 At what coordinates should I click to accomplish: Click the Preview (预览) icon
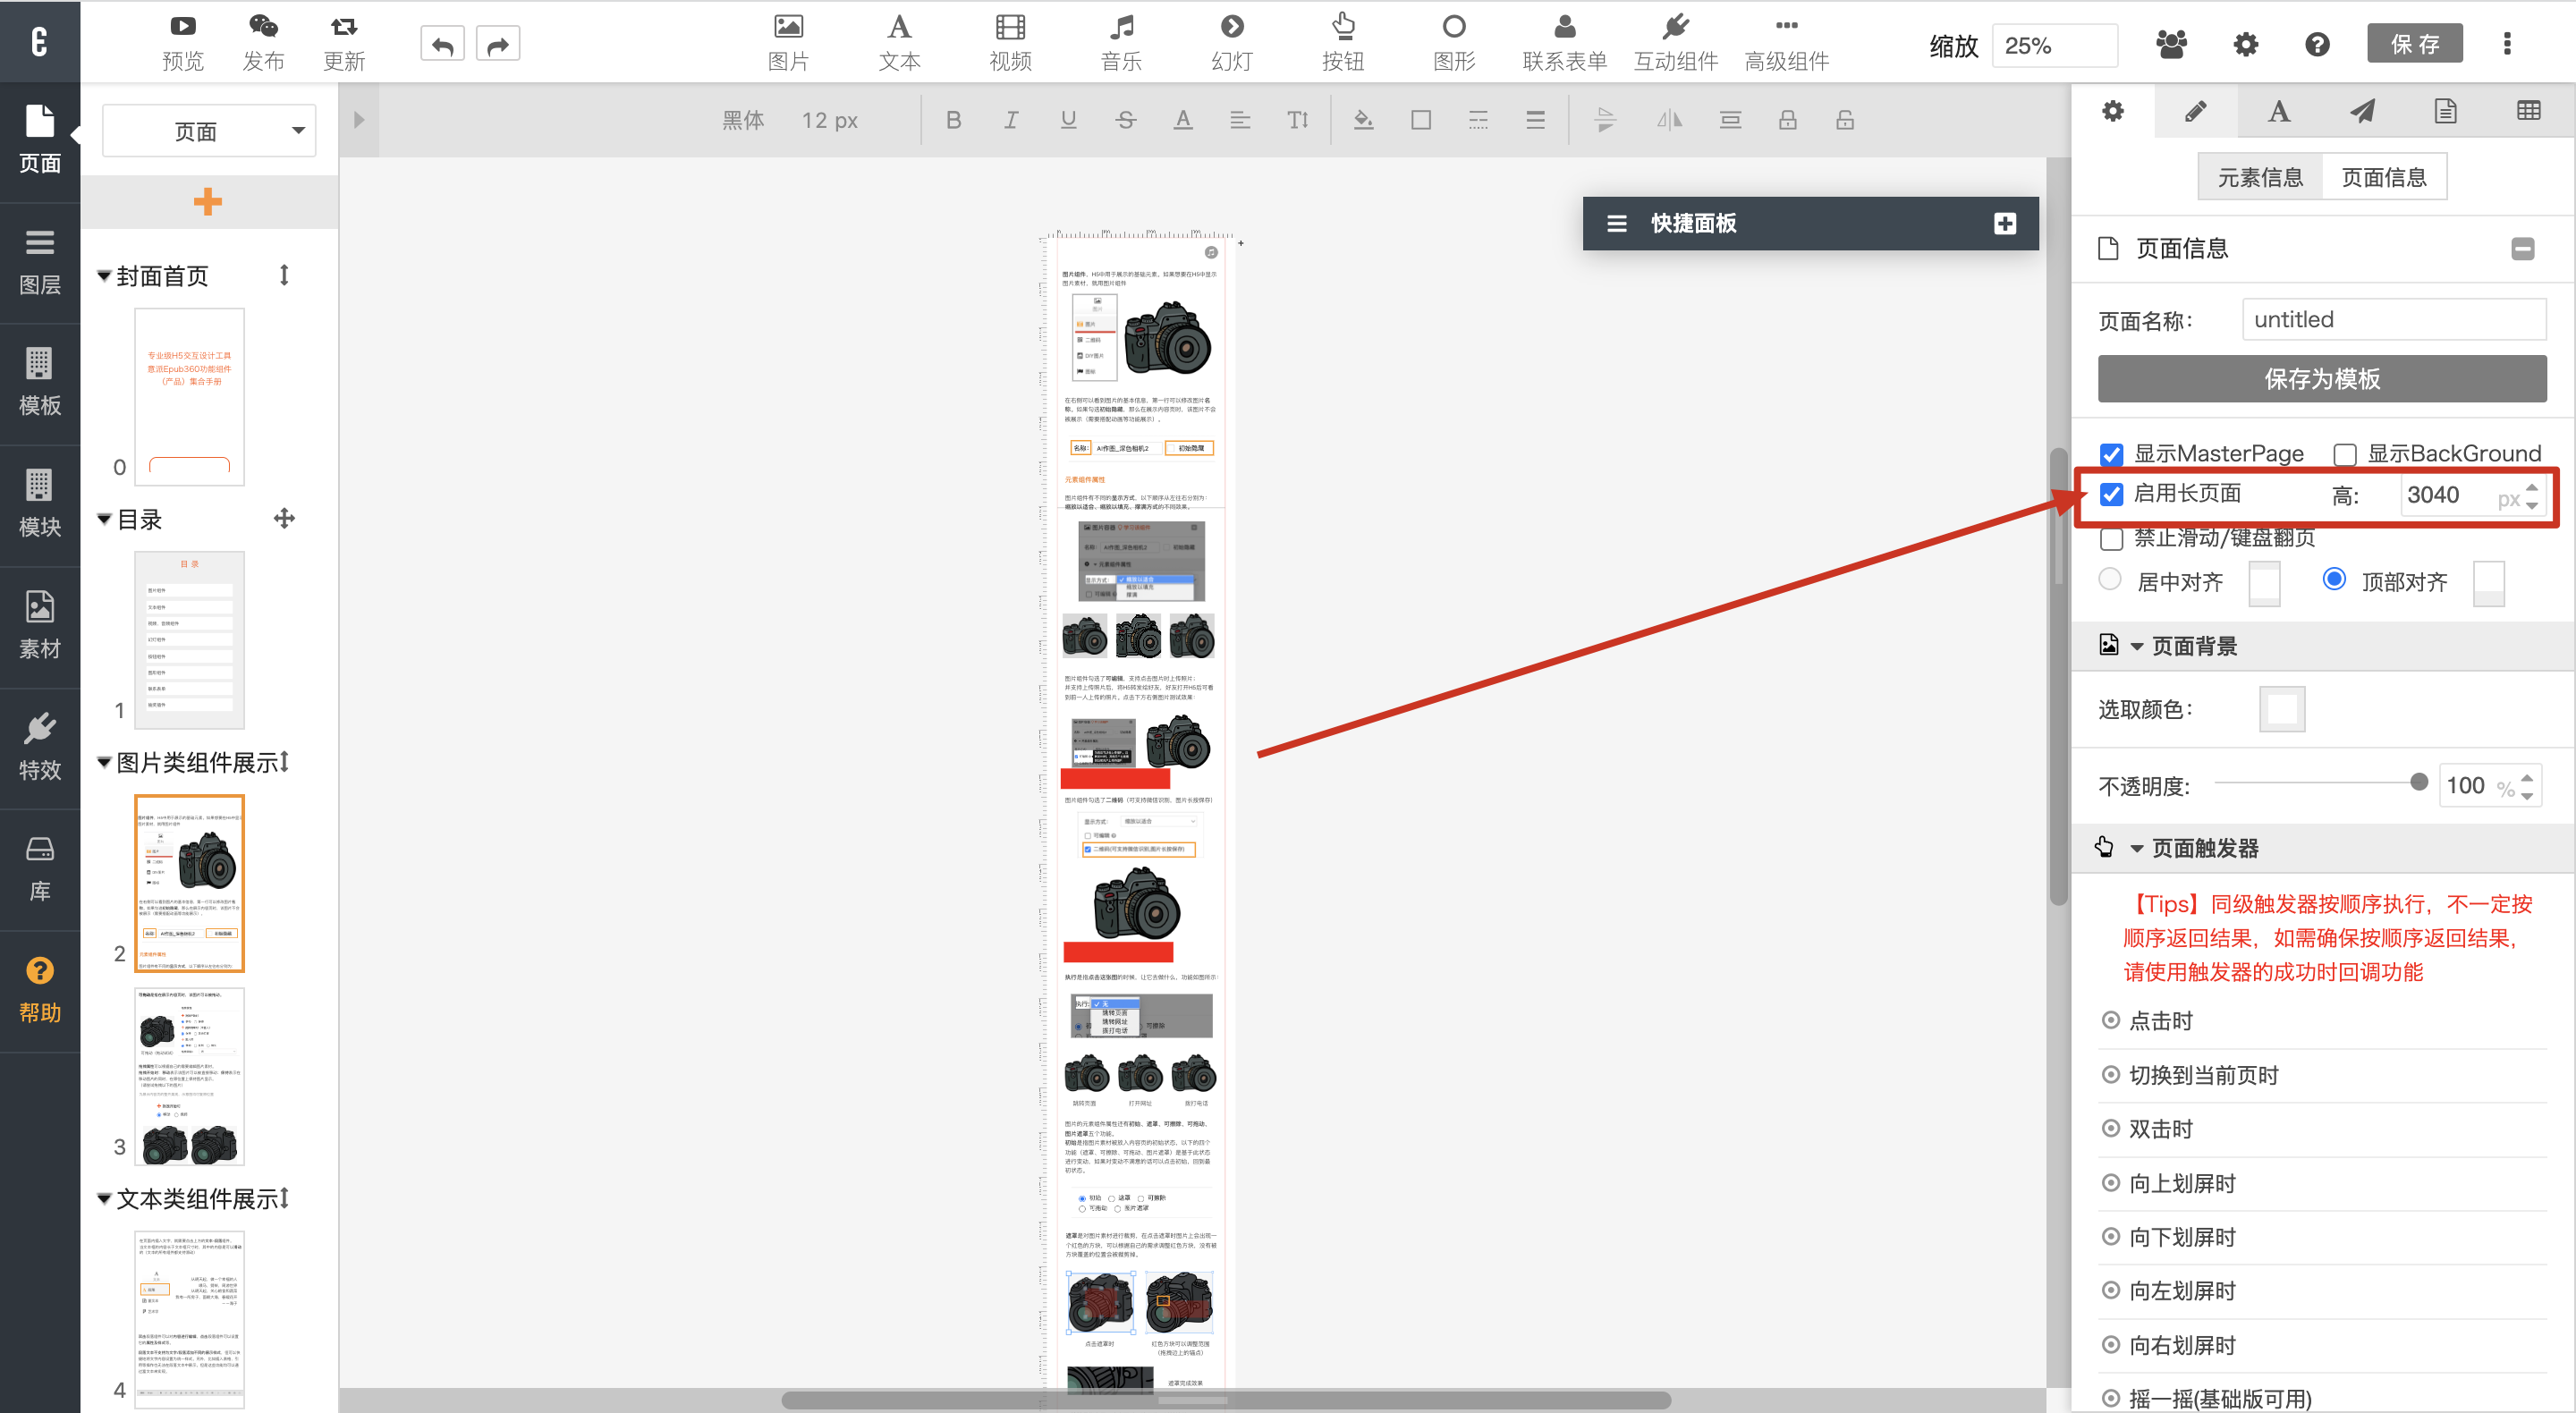182,27
